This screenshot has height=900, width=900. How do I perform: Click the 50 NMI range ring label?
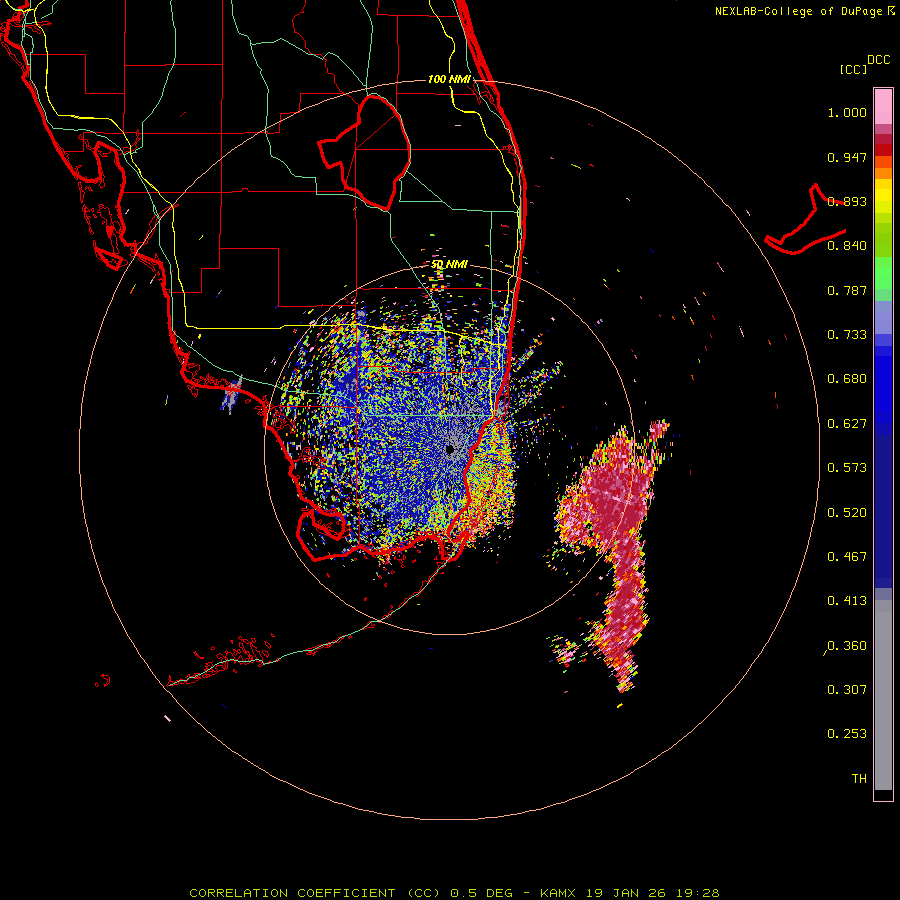point(449,265)
